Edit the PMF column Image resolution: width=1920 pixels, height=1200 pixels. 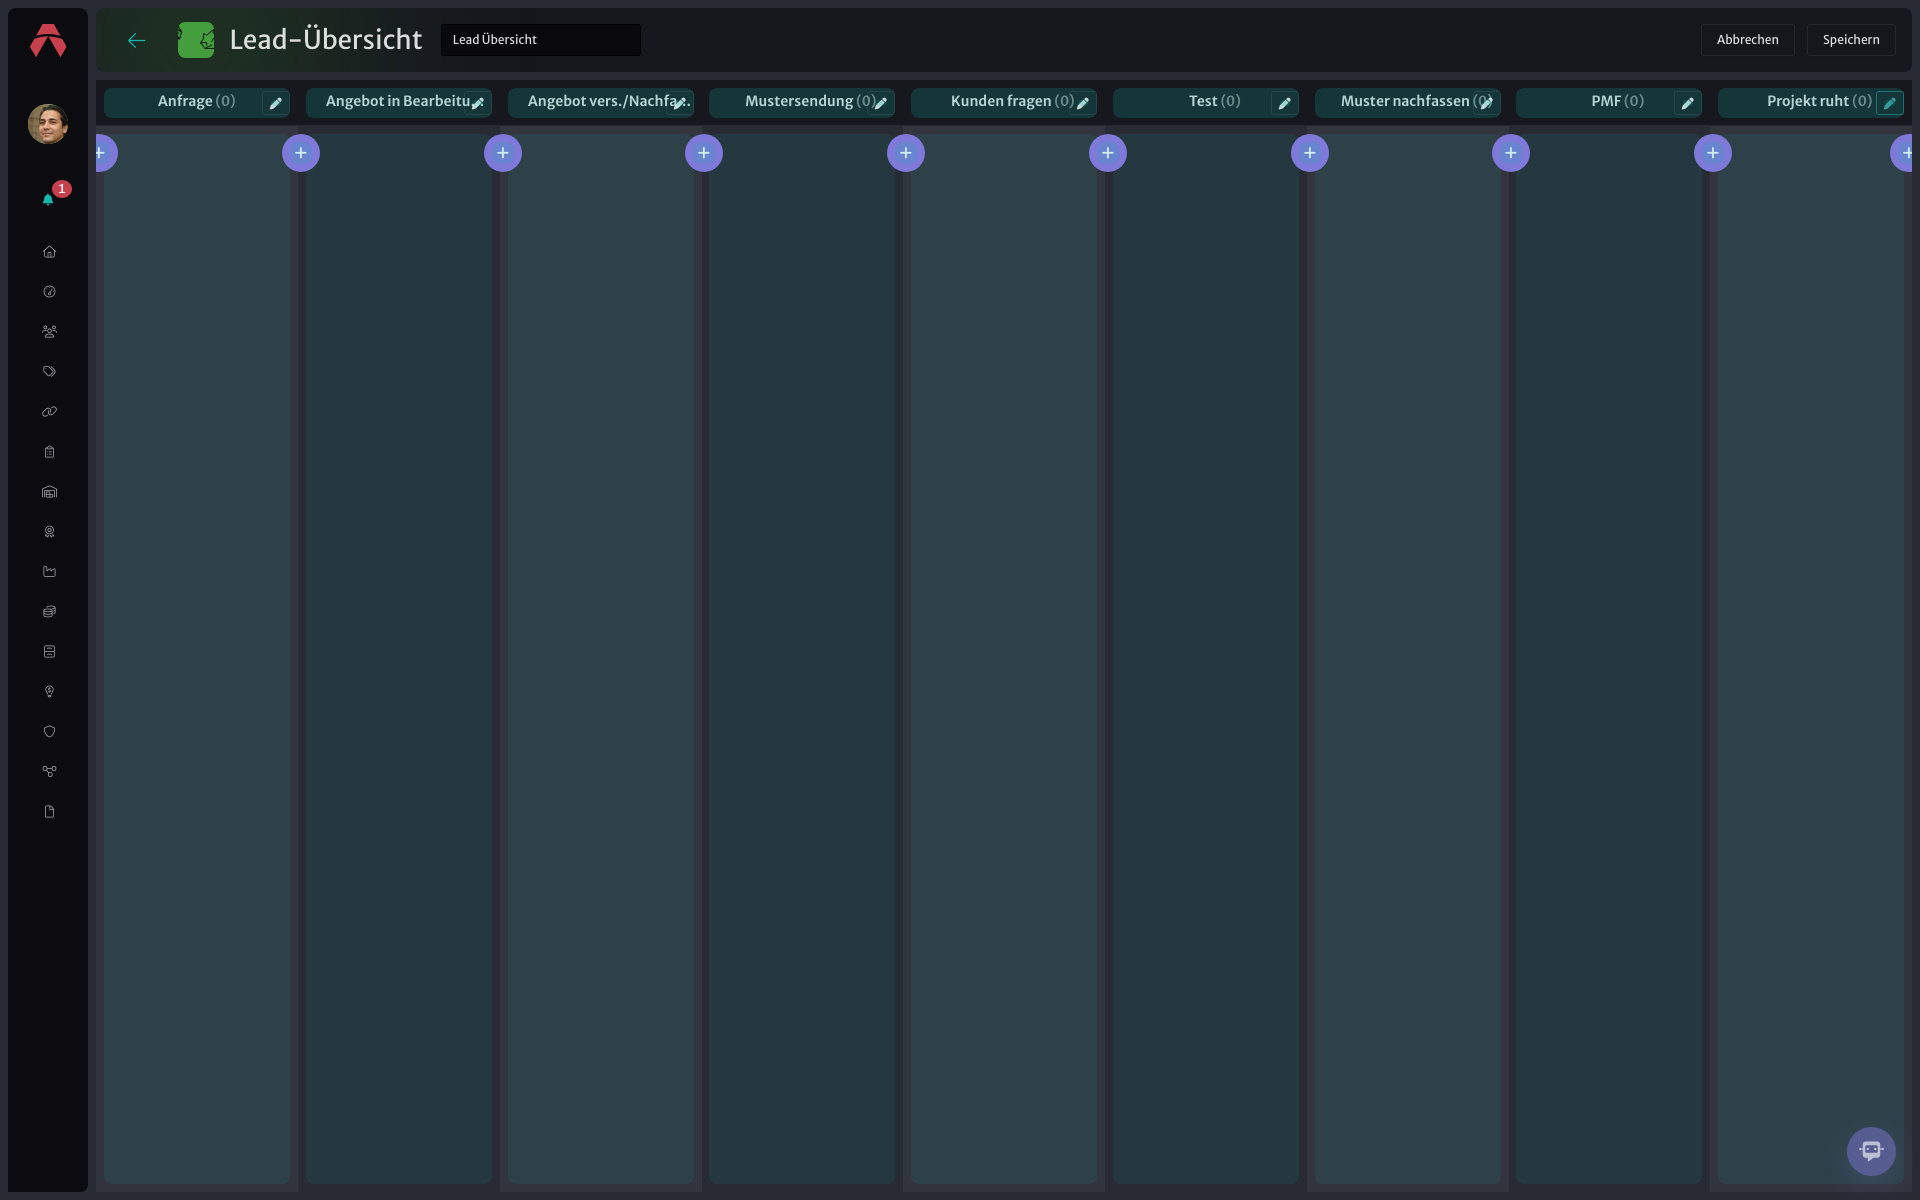tap(1688, 103)
